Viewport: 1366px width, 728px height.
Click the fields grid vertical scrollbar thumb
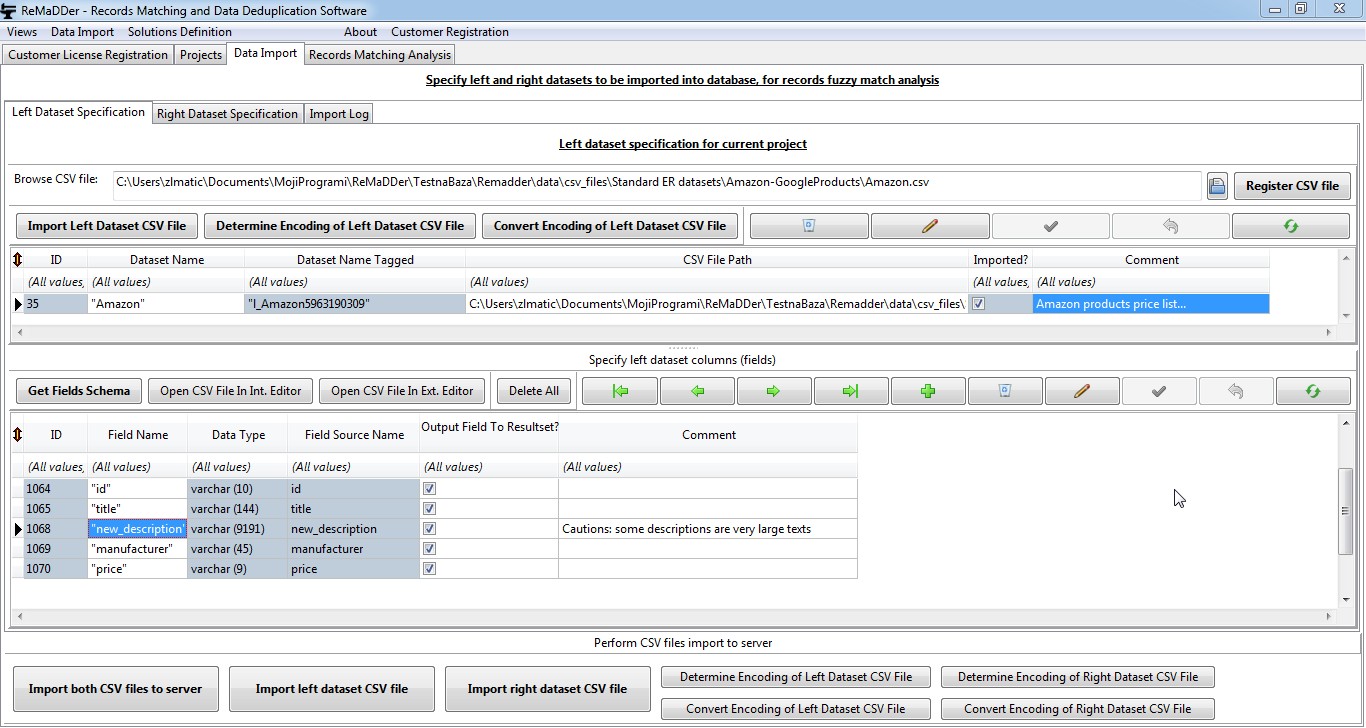click(x=1345, y=510)
